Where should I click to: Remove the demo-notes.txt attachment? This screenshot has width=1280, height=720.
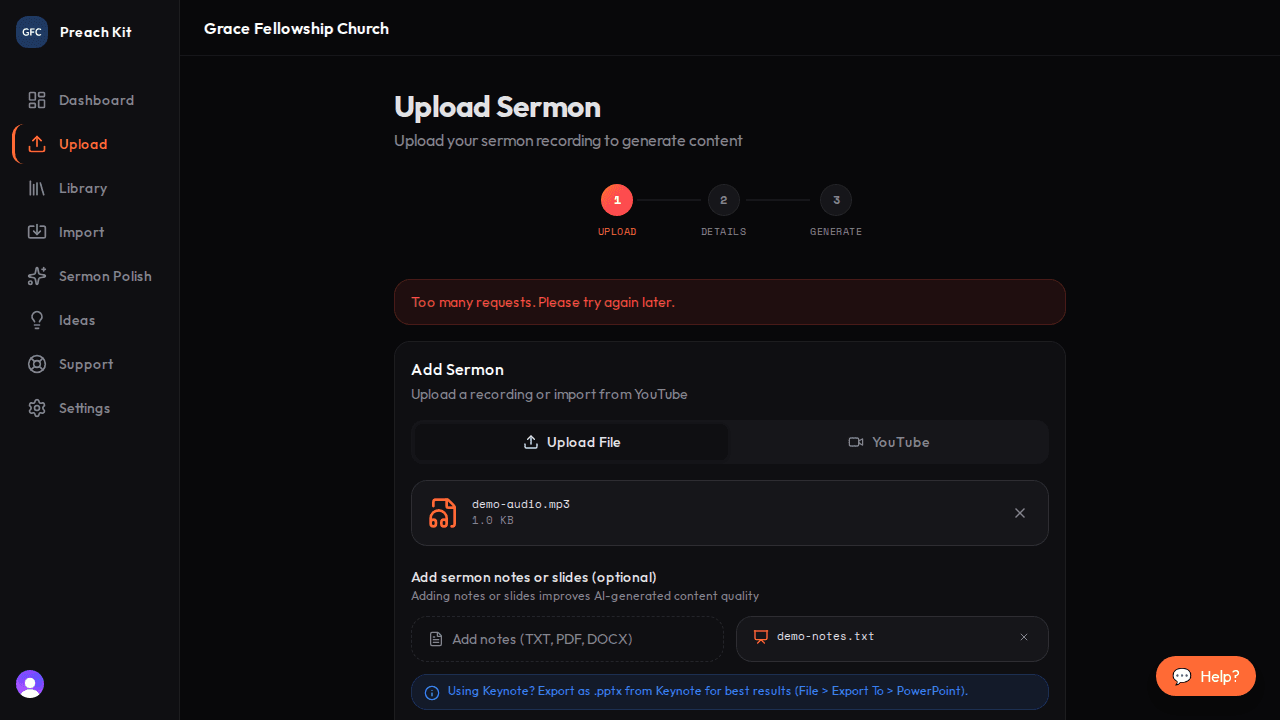(1024, 637)
